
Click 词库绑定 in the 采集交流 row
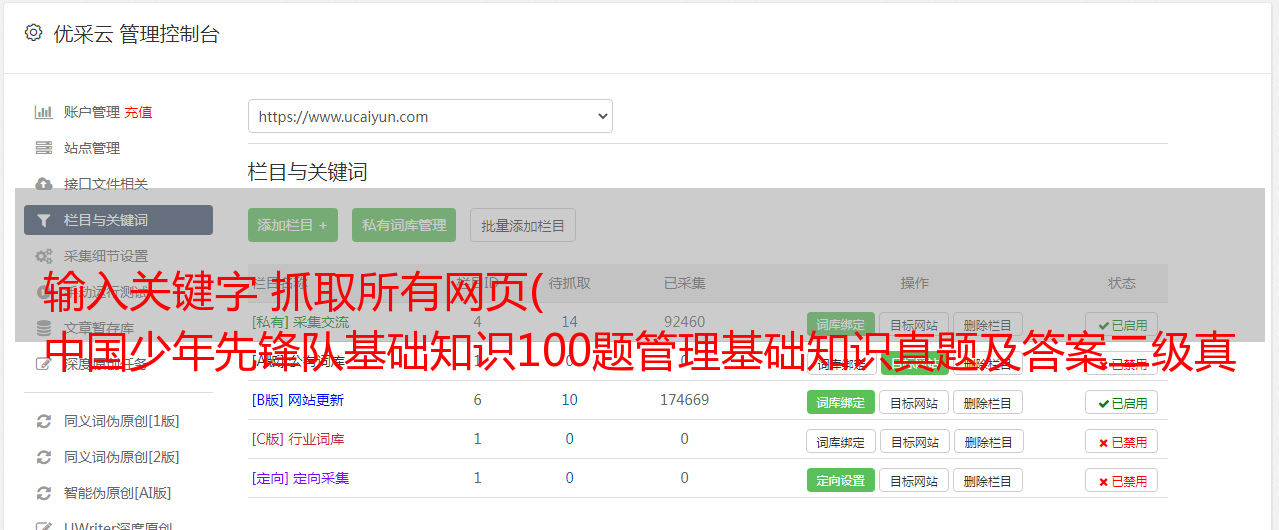841,325
